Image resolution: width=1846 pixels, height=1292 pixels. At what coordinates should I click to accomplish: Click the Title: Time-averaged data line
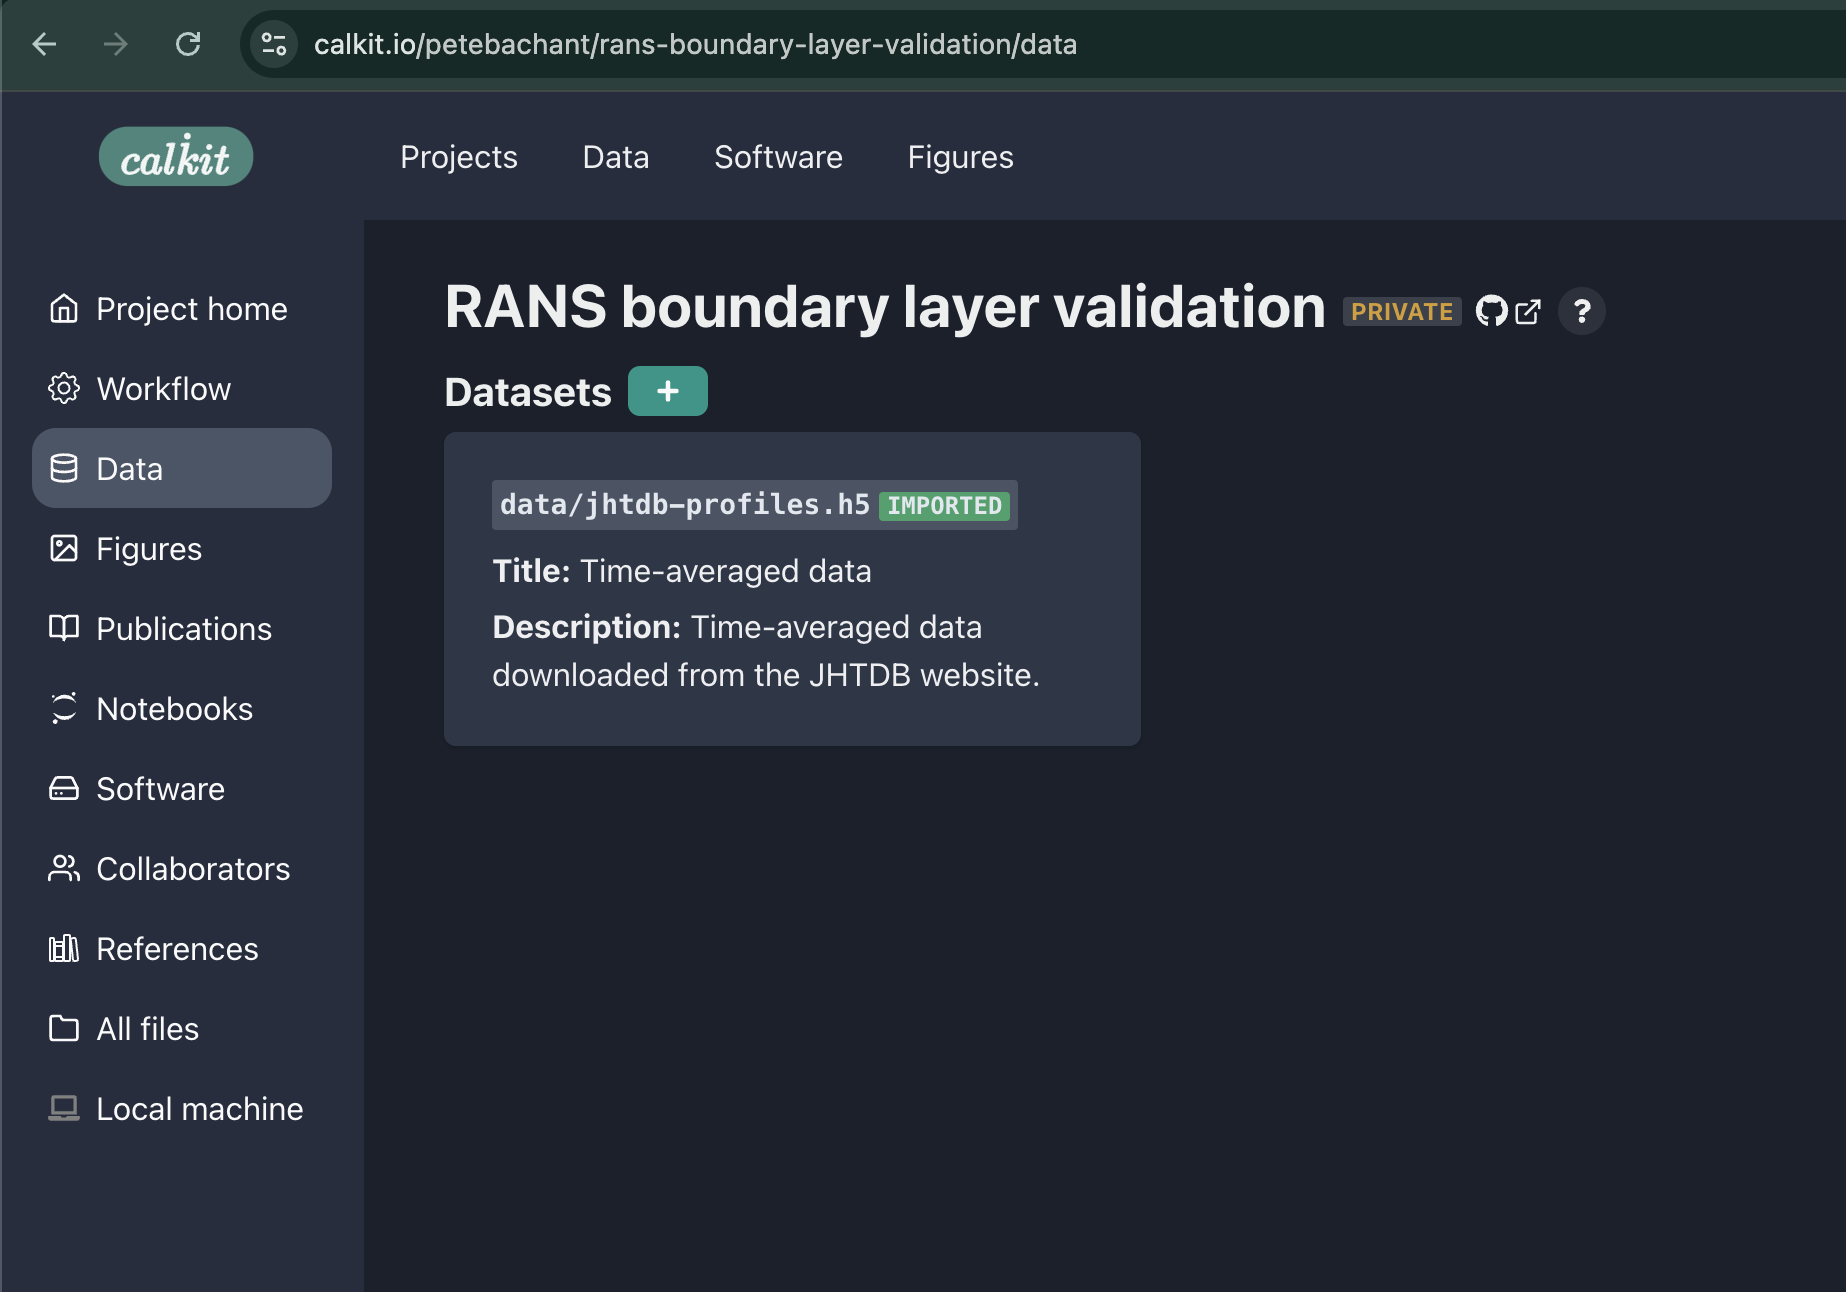[x=682, y=571]
